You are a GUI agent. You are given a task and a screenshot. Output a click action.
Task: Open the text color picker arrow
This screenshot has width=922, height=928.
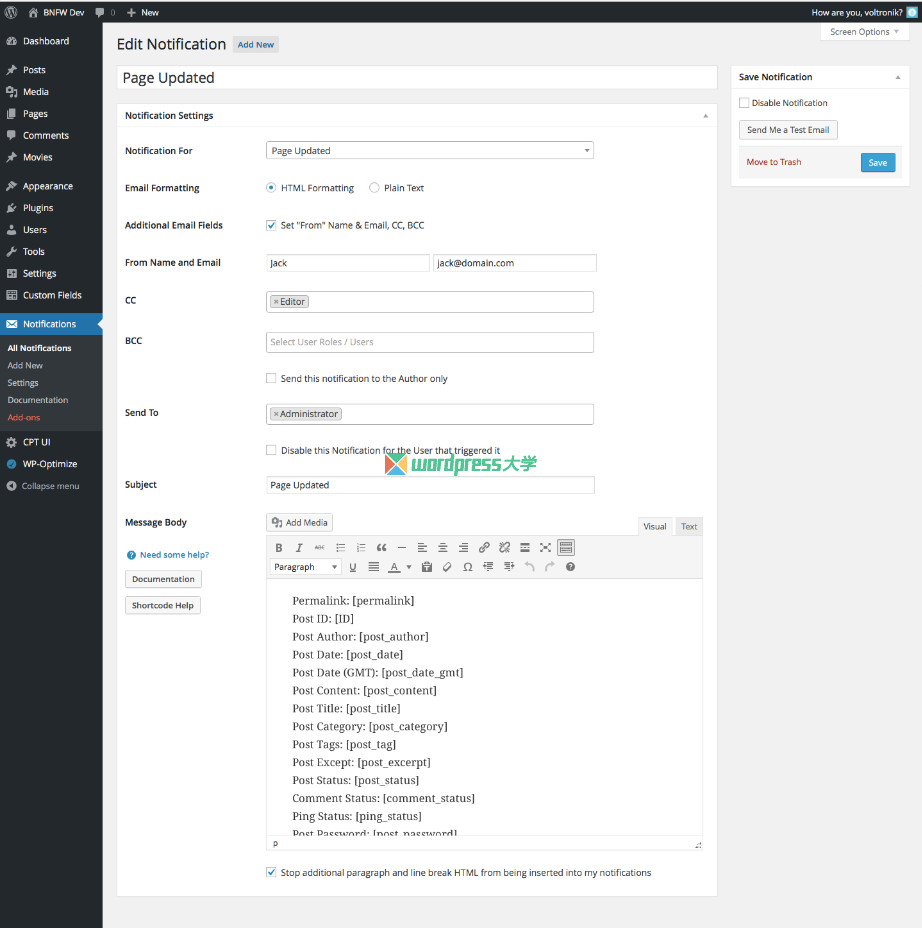408,567
